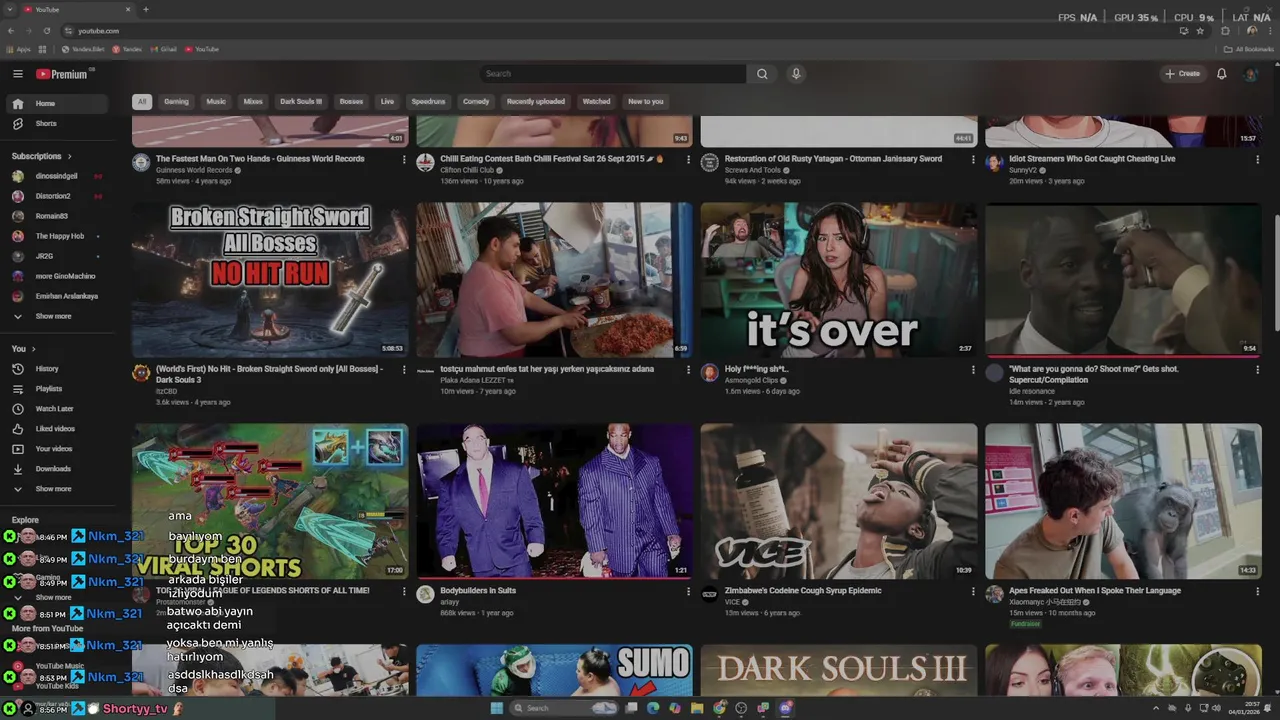The height and width of the screenshot is (720, 1280).
Task: Click the YouTube search input field
Action: [613, 74]
